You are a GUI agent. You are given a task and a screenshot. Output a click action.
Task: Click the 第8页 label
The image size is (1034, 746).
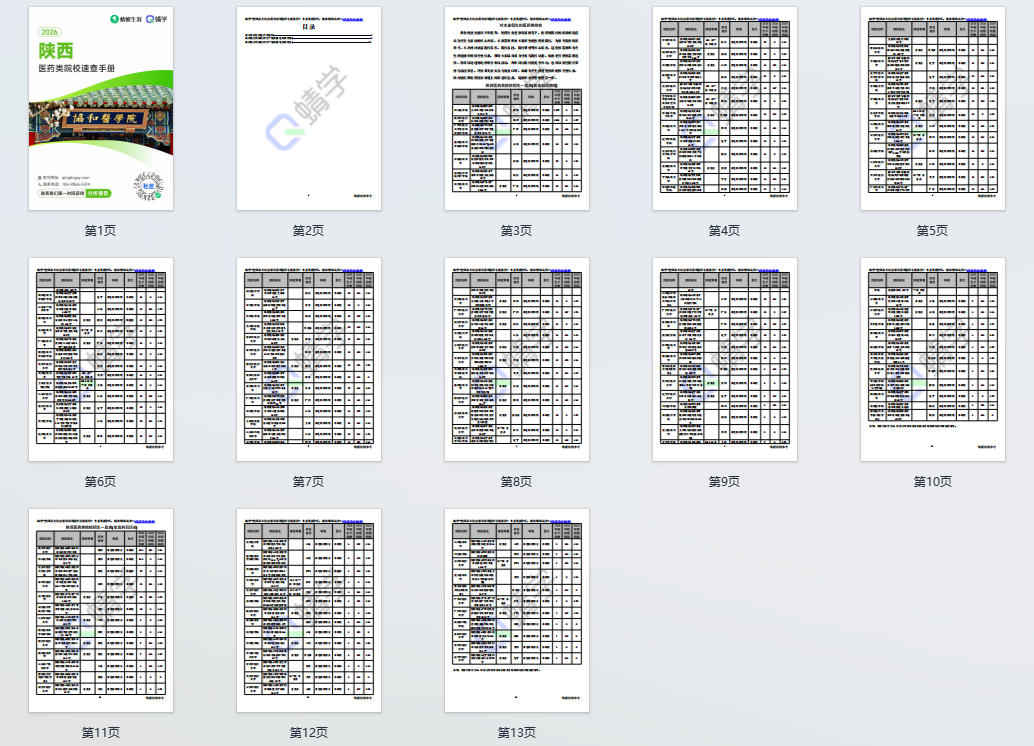[x=516, y=481]
